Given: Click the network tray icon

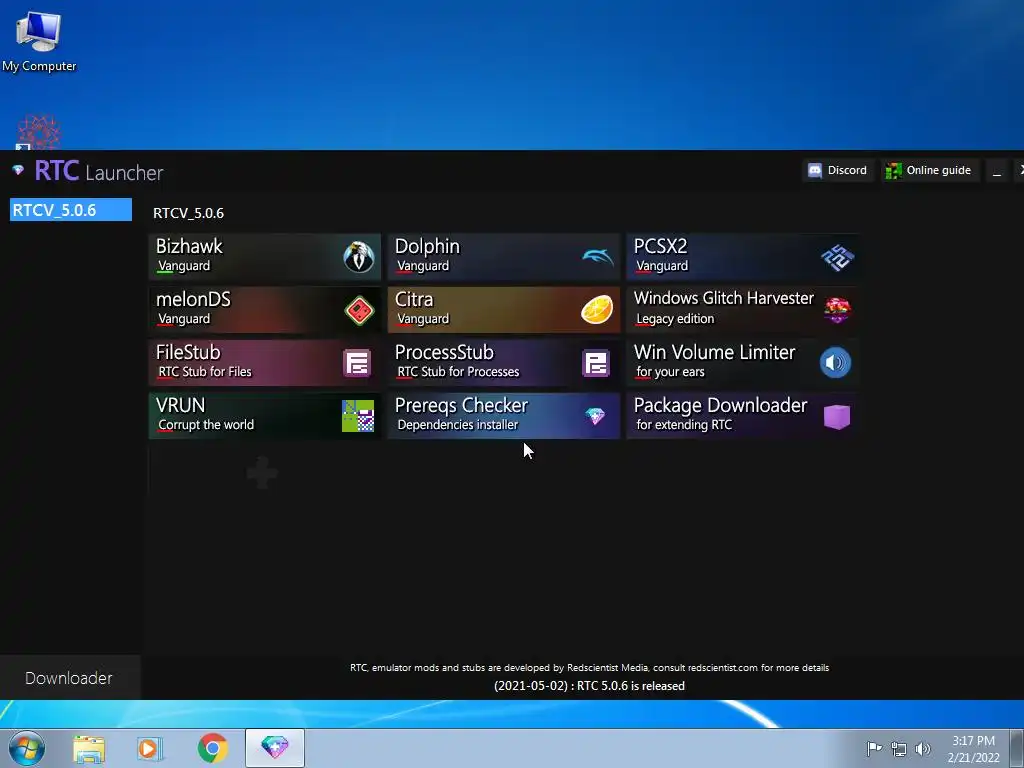Looking at the screenshot, I should [899, 749].
